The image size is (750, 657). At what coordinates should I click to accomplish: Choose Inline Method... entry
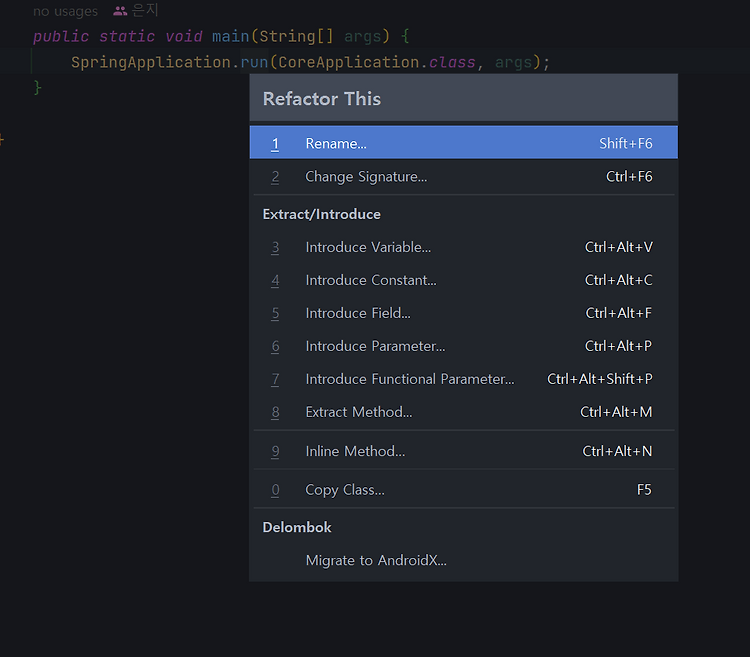(463, 451)
